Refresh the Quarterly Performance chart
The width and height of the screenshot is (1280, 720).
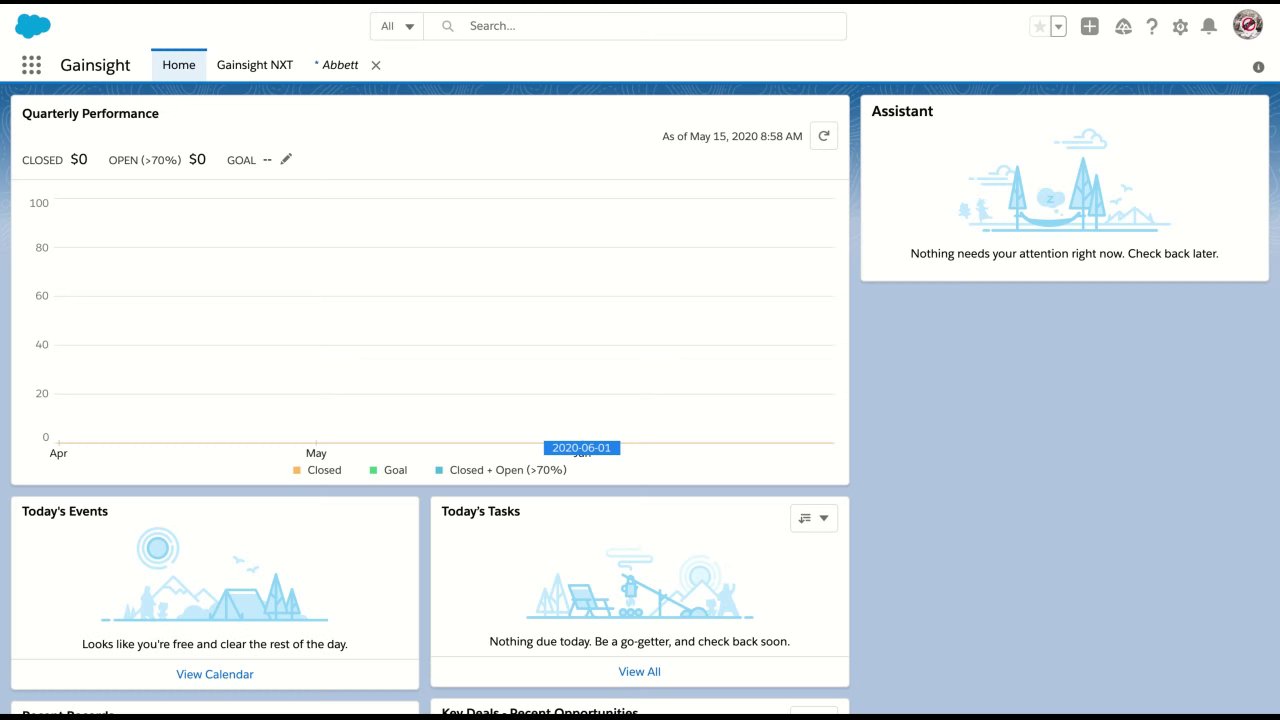tap(824, 136)
